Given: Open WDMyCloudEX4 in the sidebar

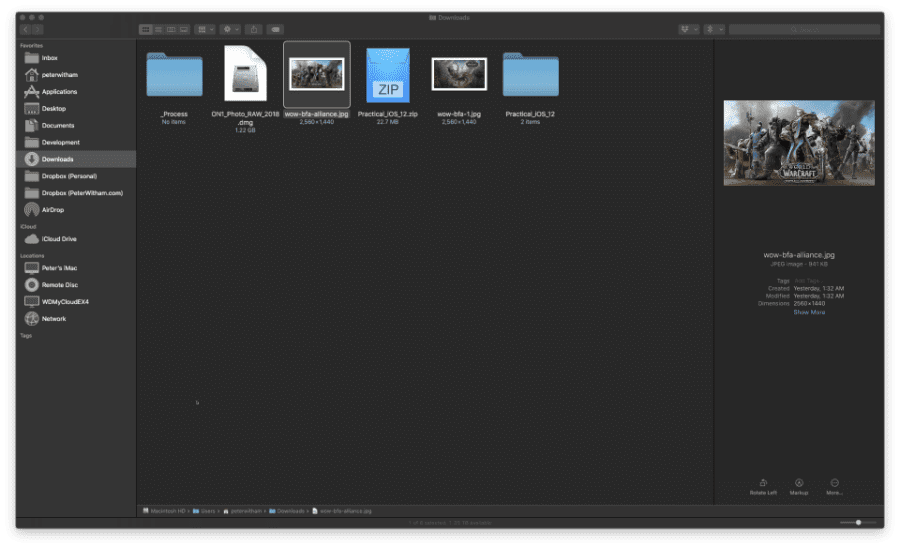Looking at the screenshot, I should click(76, 302).
